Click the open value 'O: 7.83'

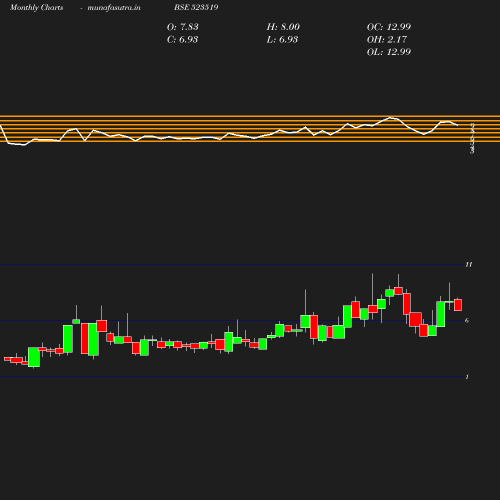click(182, 27)
